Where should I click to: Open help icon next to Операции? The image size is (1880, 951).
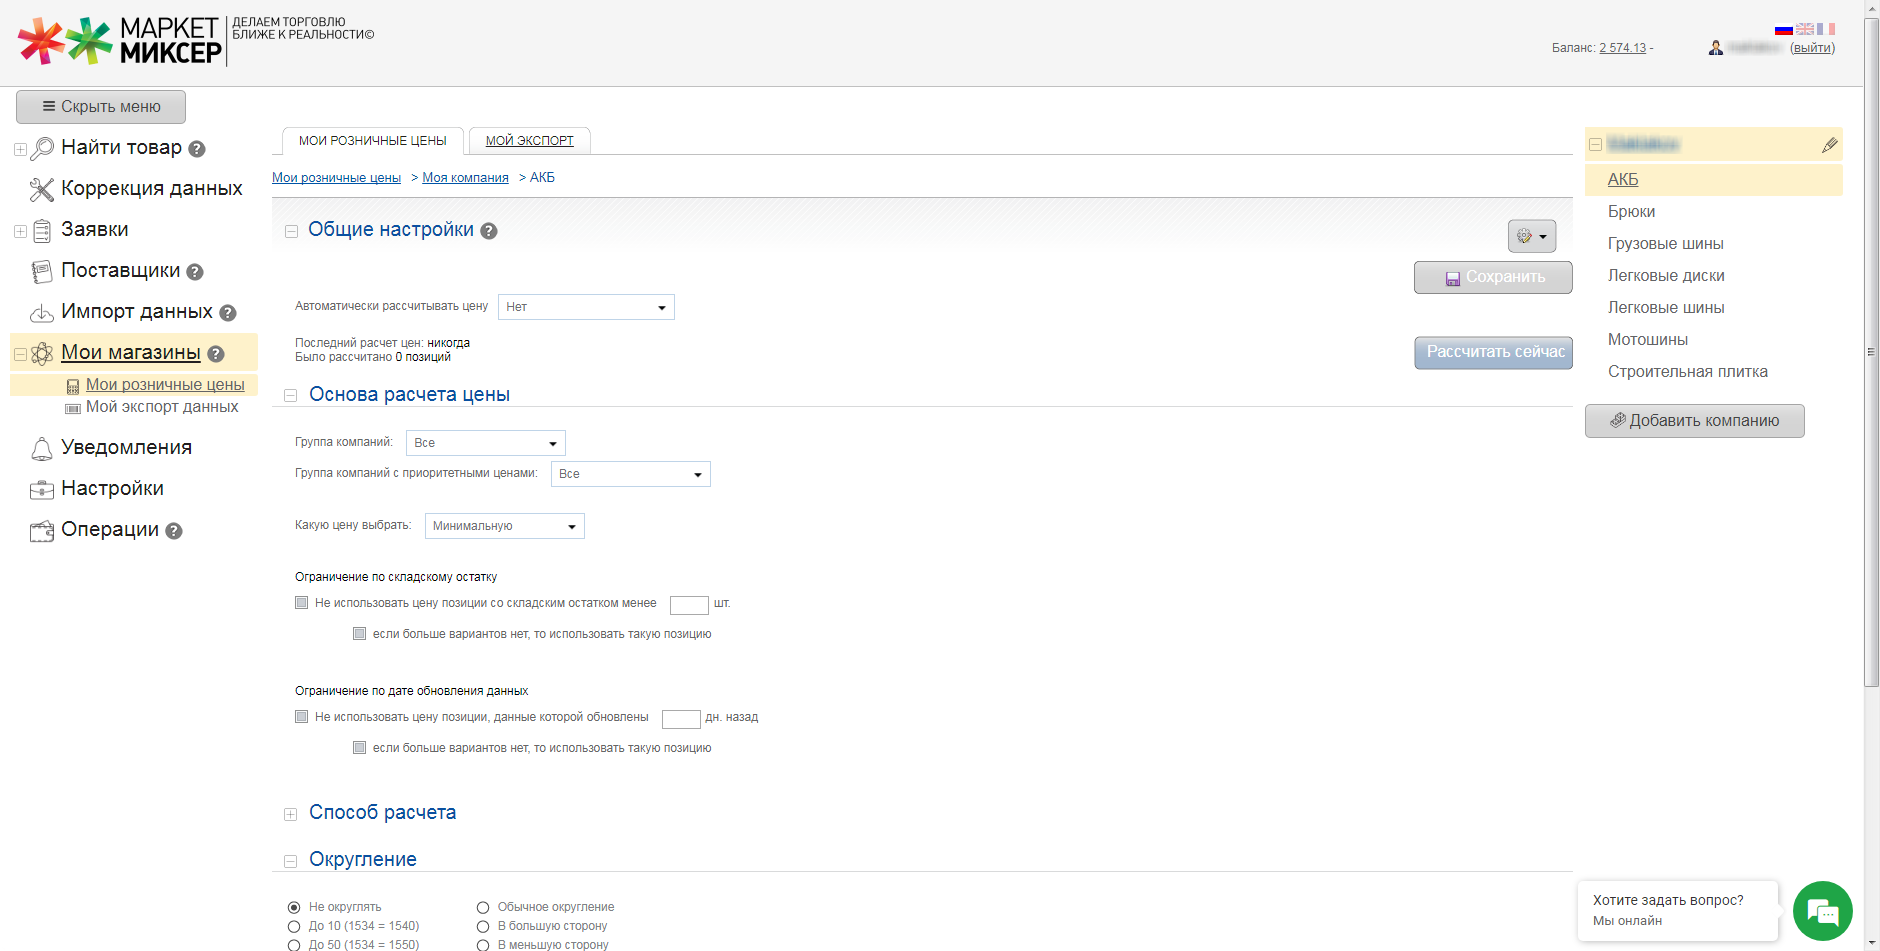[174, 531]
